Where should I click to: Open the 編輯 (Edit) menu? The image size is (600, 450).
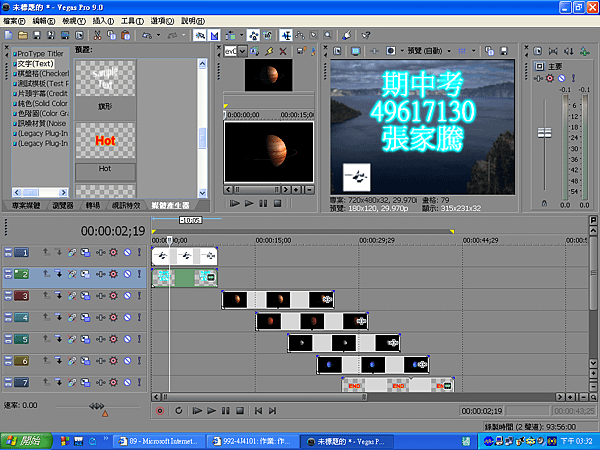coord(44,21)
